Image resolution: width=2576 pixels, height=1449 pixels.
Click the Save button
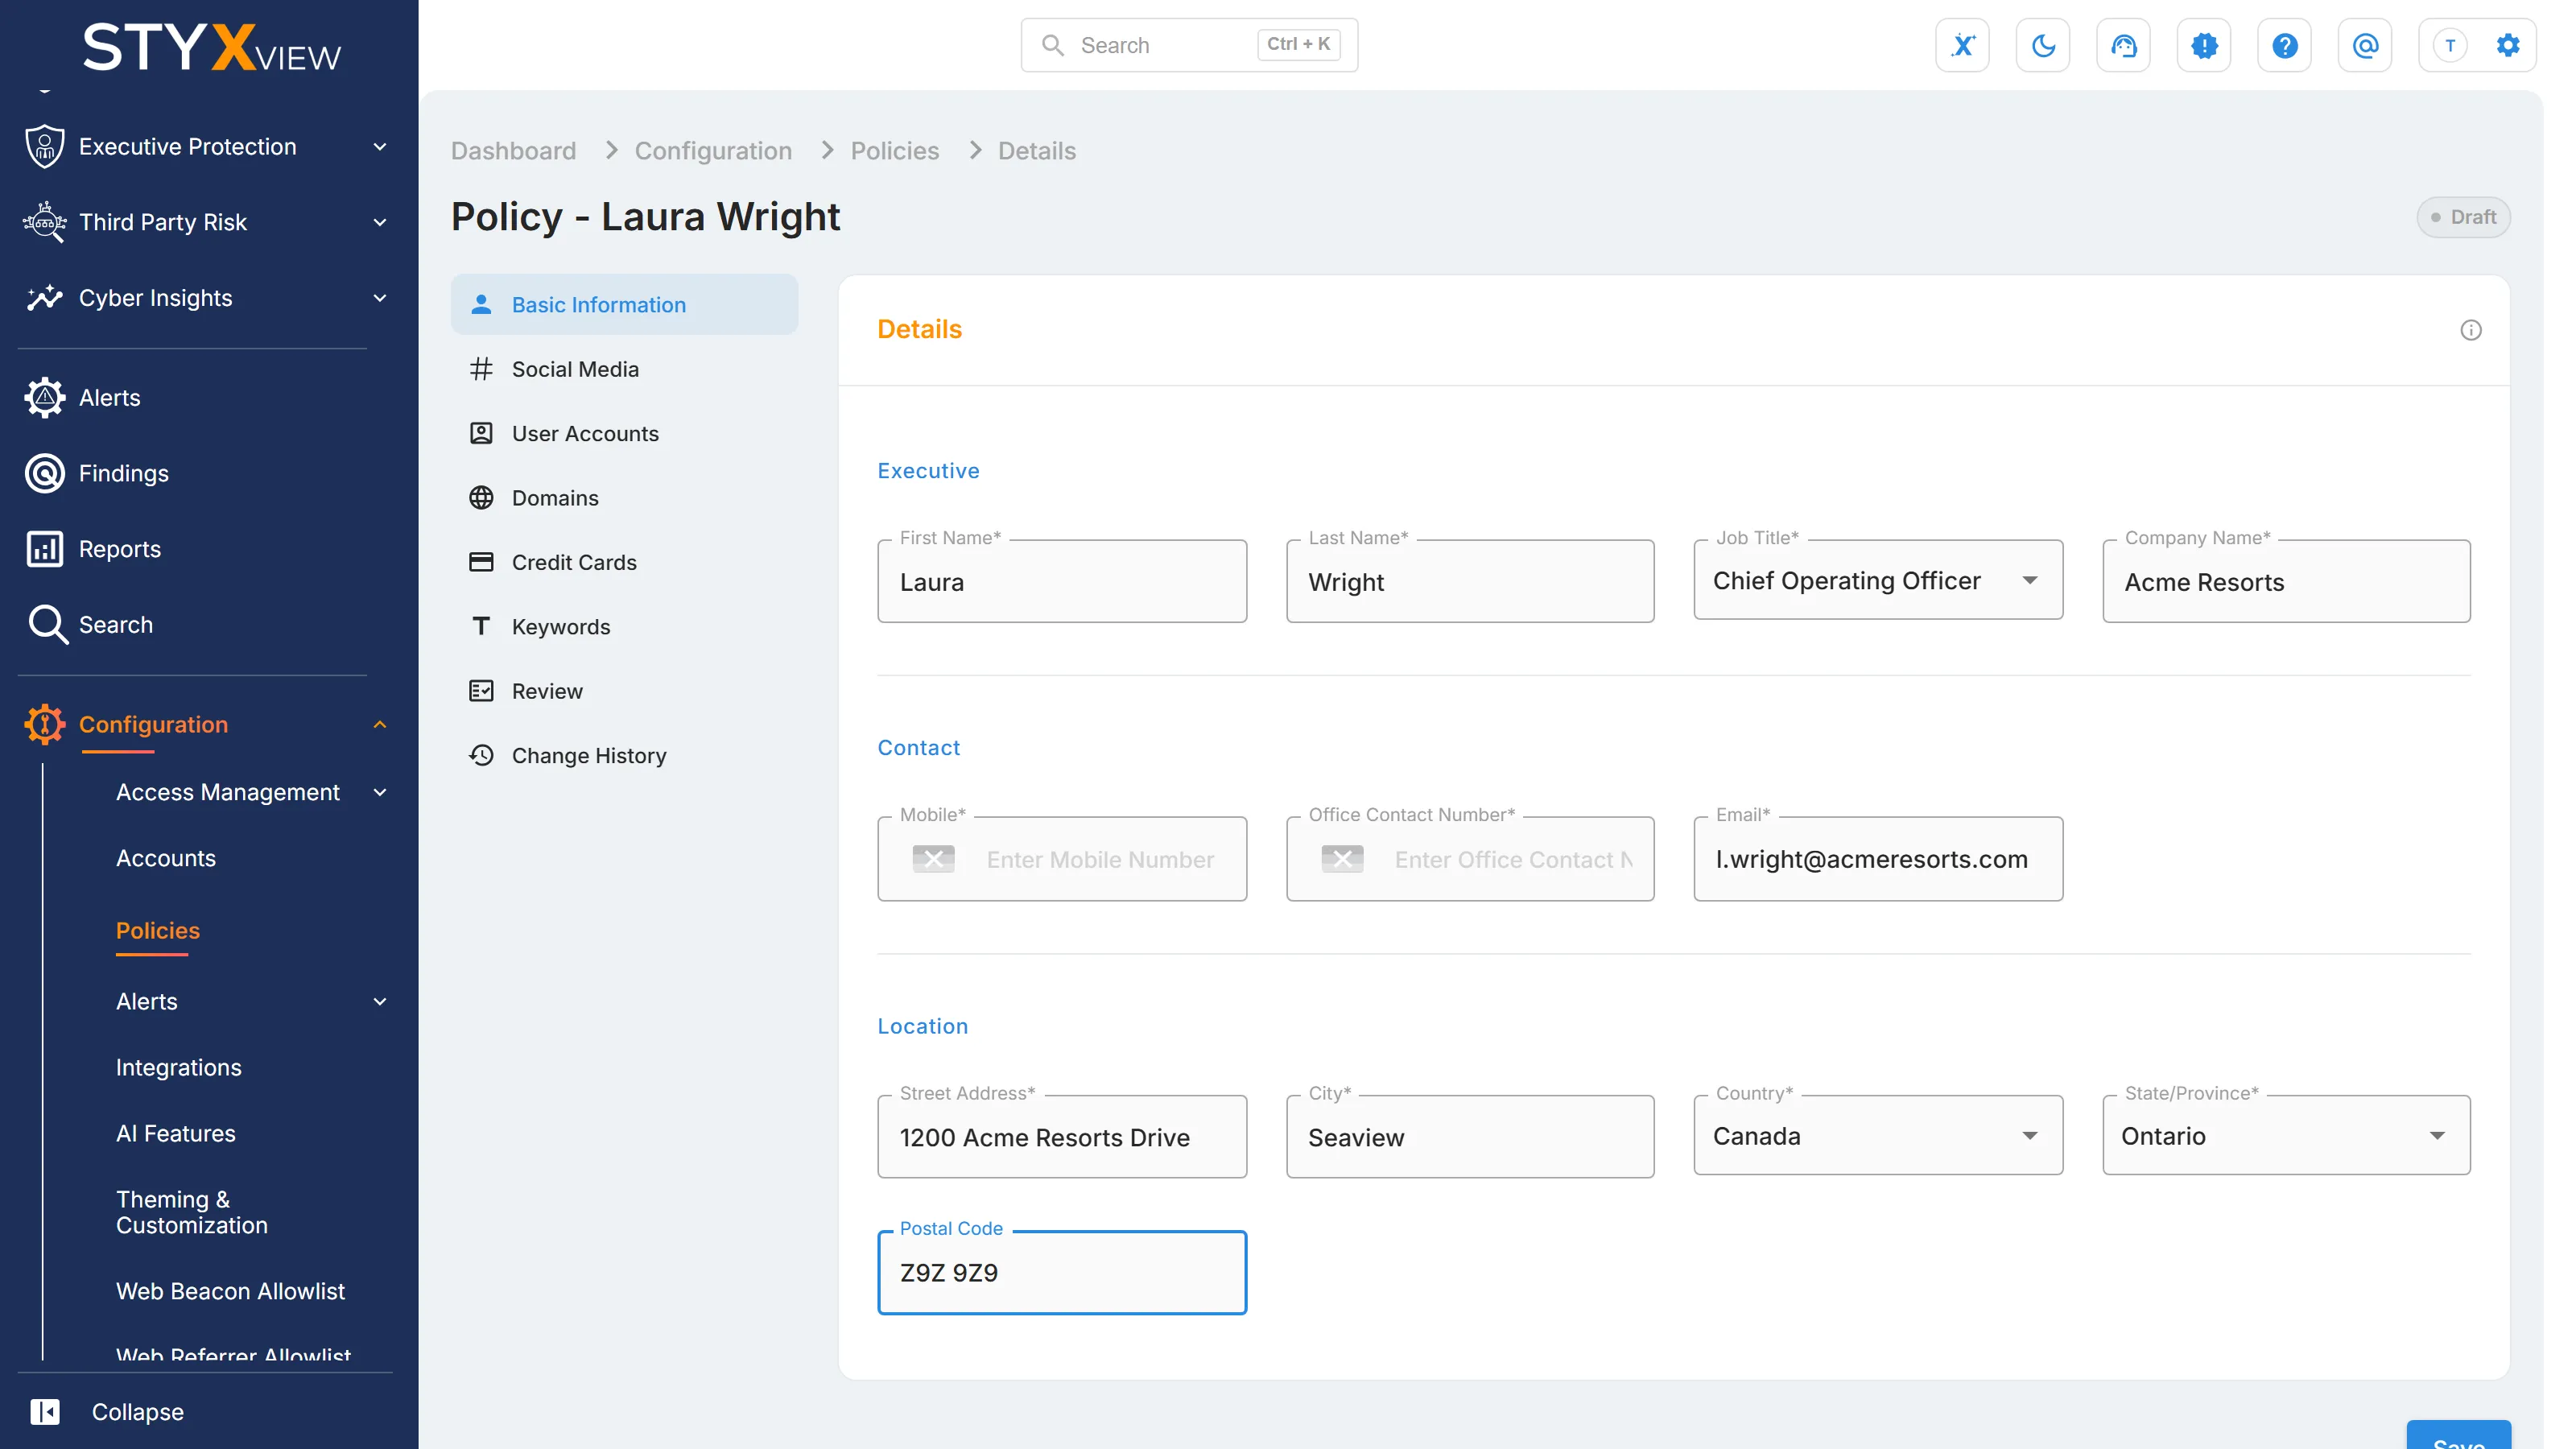tap(2458, 1435)
